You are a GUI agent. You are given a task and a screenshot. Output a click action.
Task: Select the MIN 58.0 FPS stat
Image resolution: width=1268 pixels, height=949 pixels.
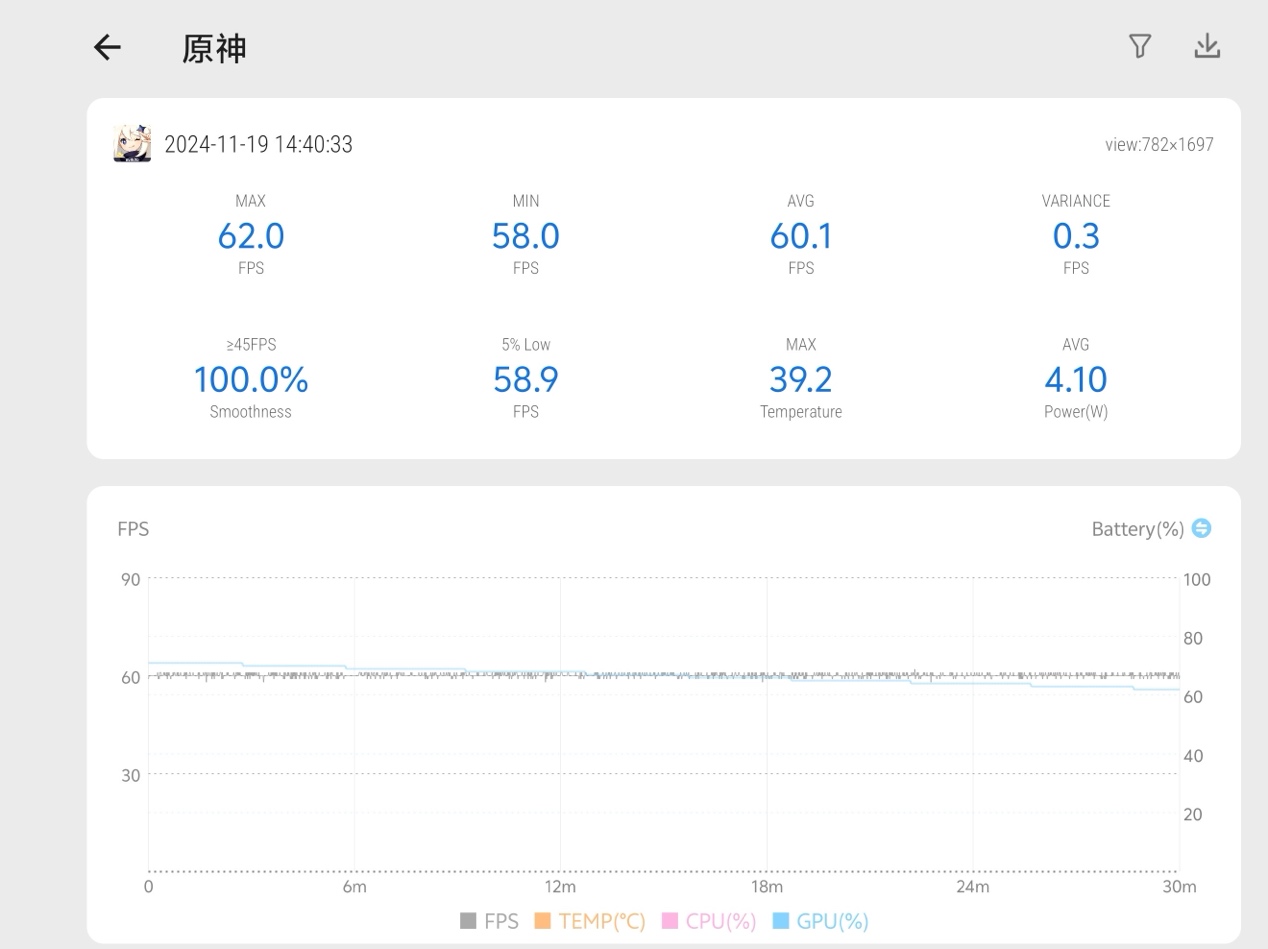click(525, 236)
